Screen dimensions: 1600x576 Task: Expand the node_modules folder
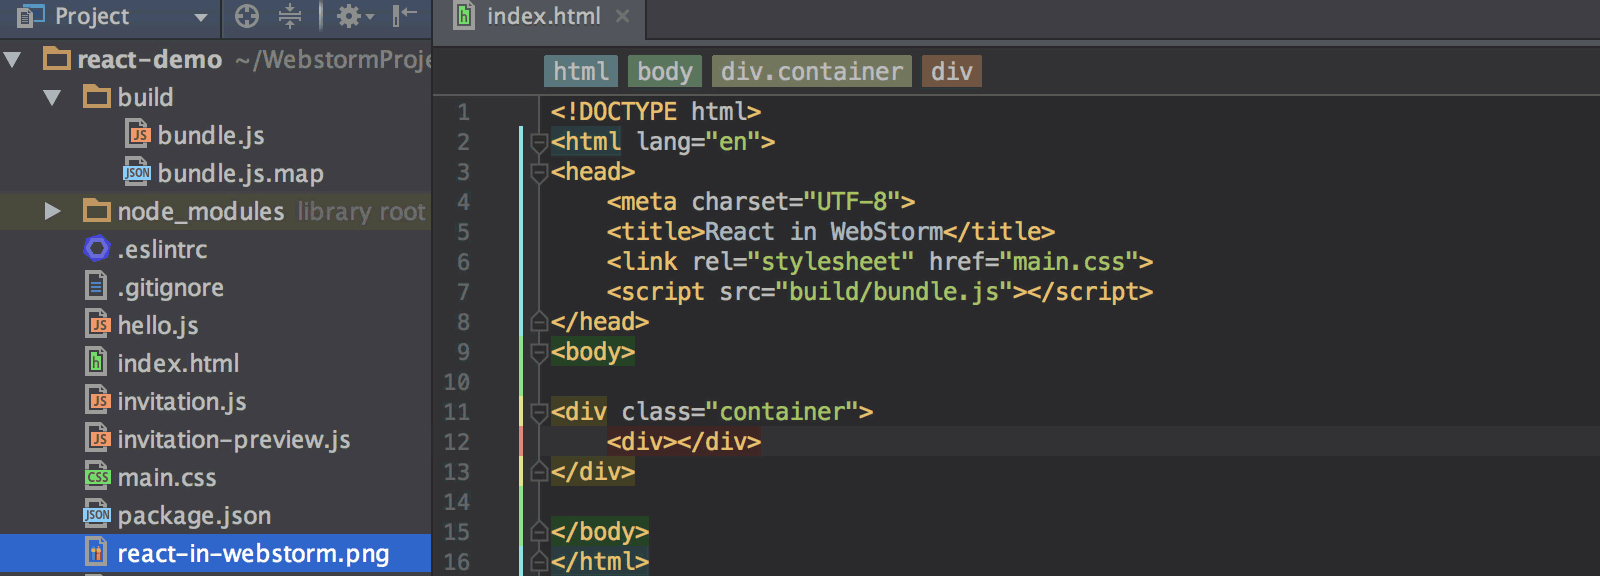(53, 211)
